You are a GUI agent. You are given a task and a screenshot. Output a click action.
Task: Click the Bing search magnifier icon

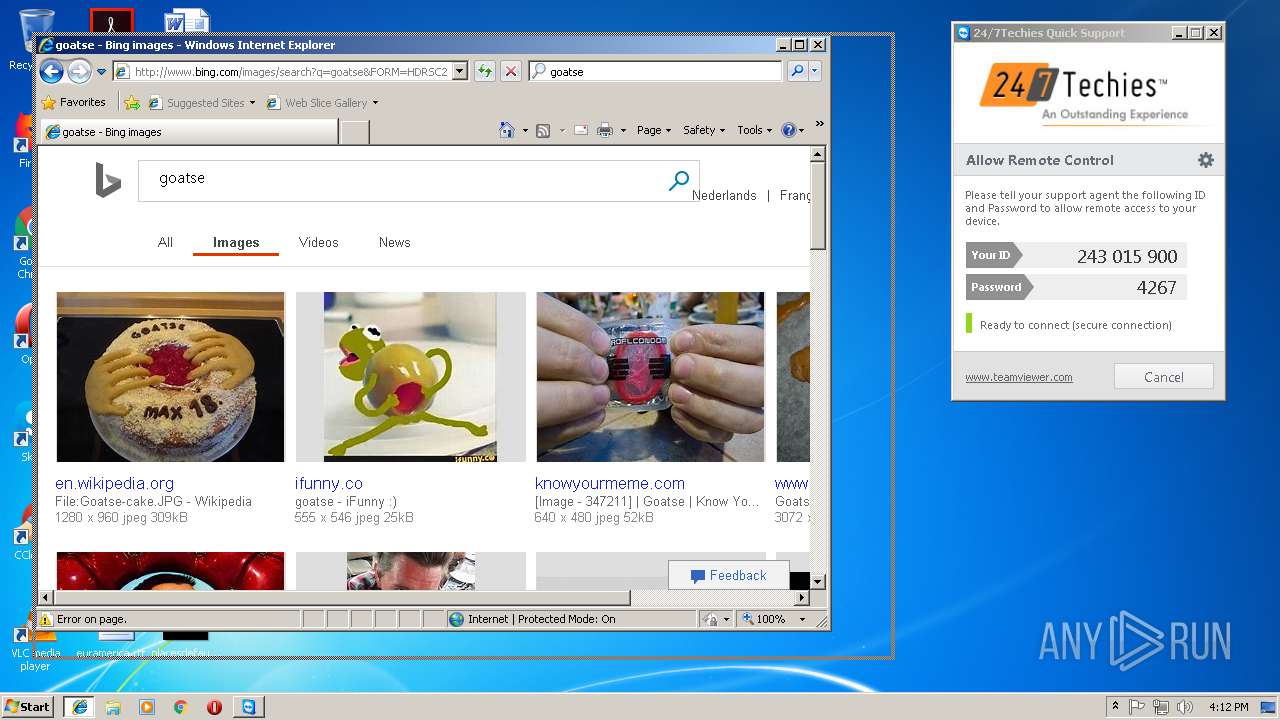click(679, 180)
